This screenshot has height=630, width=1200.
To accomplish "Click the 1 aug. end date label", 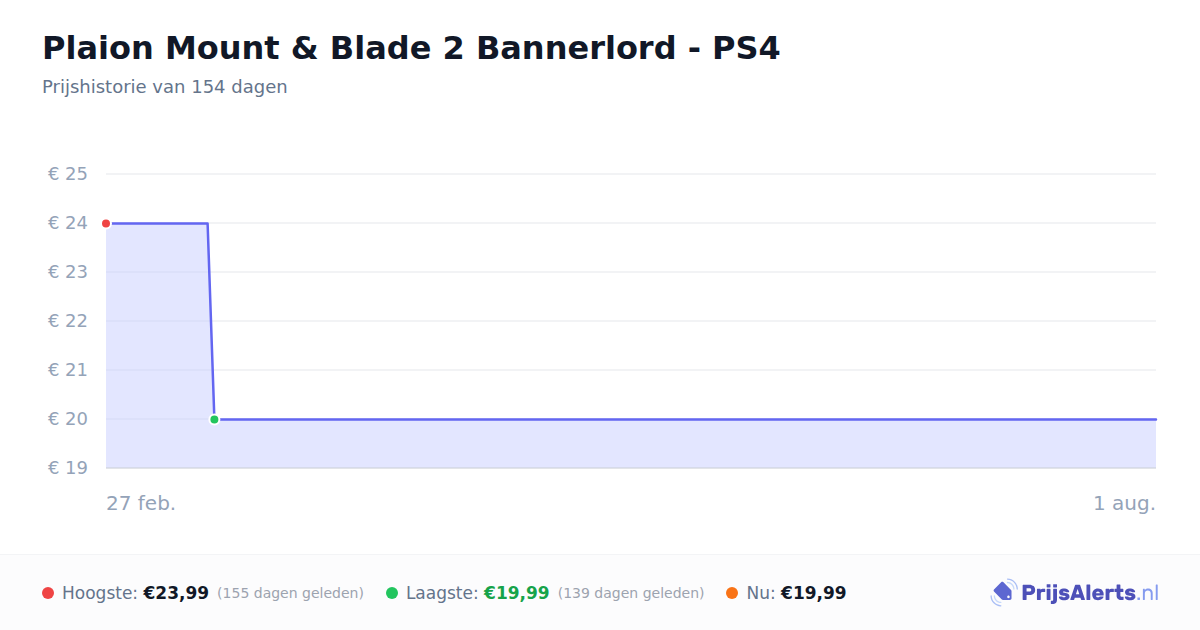I will click(x=1124, y=503).
